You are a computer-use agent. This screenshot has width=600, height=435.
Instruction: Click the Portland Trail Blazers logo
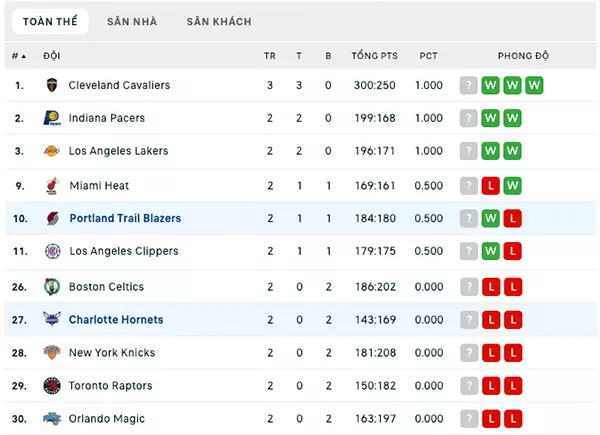52,218
